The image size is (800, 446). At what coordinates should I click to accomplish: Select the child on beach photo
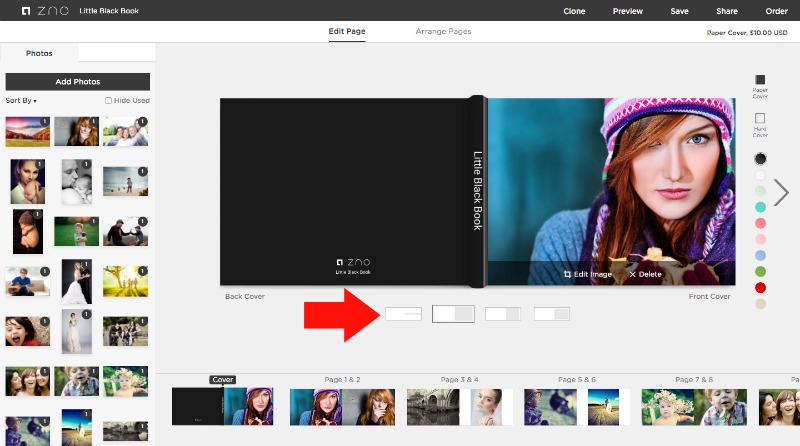pyautogui.click(x=126, y=181)
